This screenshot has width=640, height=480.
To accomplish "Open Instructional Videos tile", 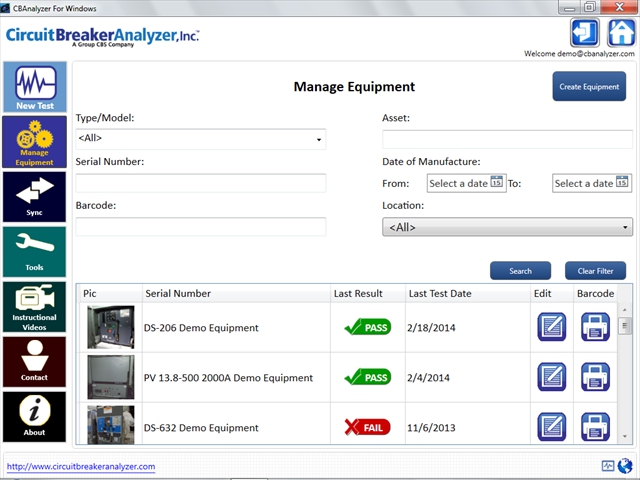I will point(35,307).
